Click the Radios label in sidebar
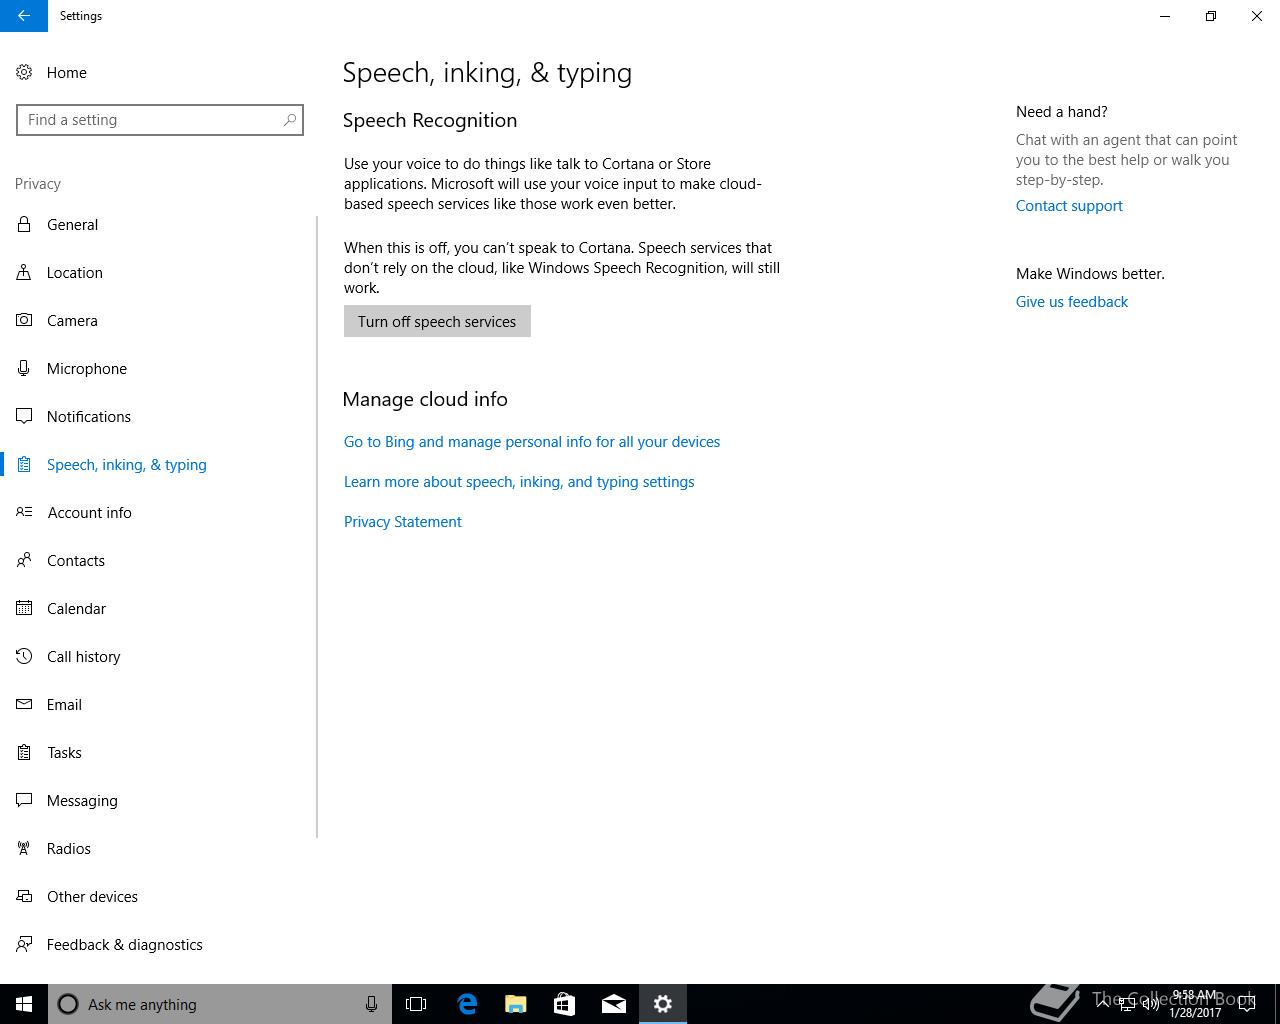 [69, 849]
